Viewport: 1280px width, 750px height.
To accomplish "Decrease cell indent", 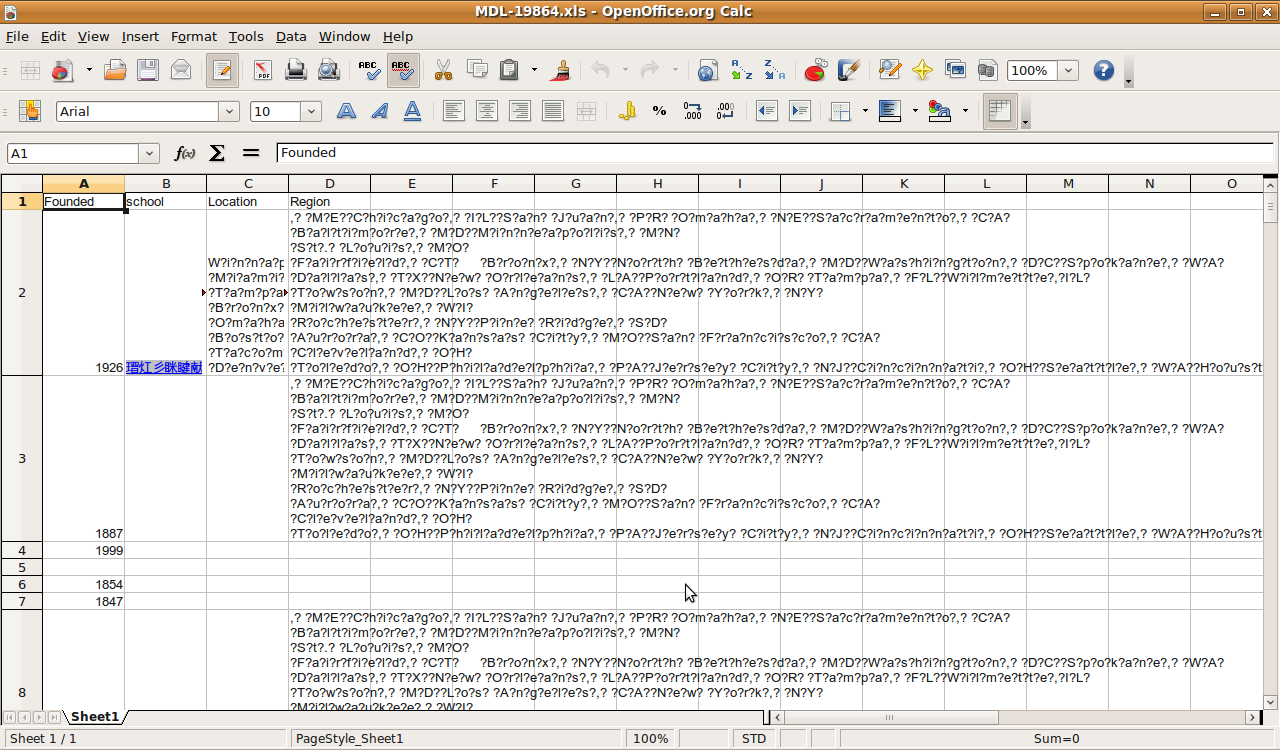I will [x=767, y=111].
